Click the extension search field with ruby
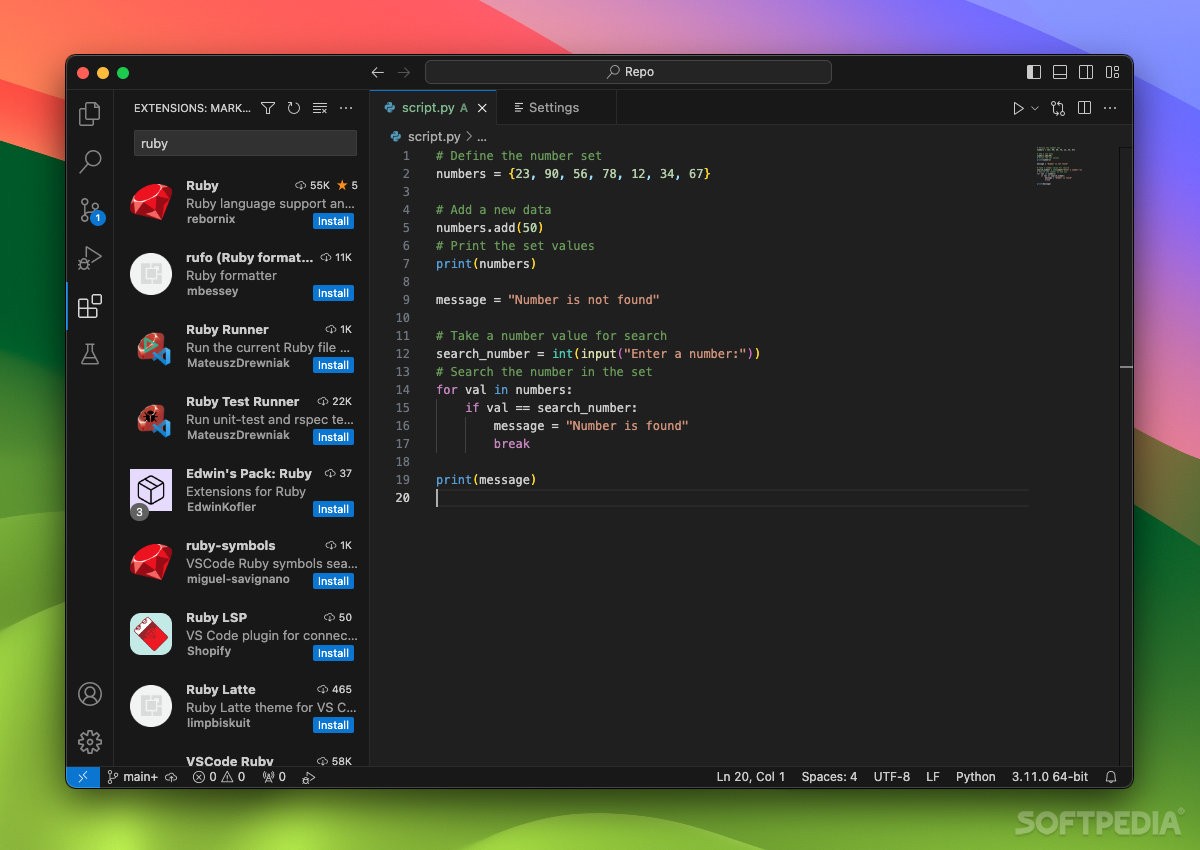Image resolution: width=1200 pixels, height=850 pixels. pos(245,143)
